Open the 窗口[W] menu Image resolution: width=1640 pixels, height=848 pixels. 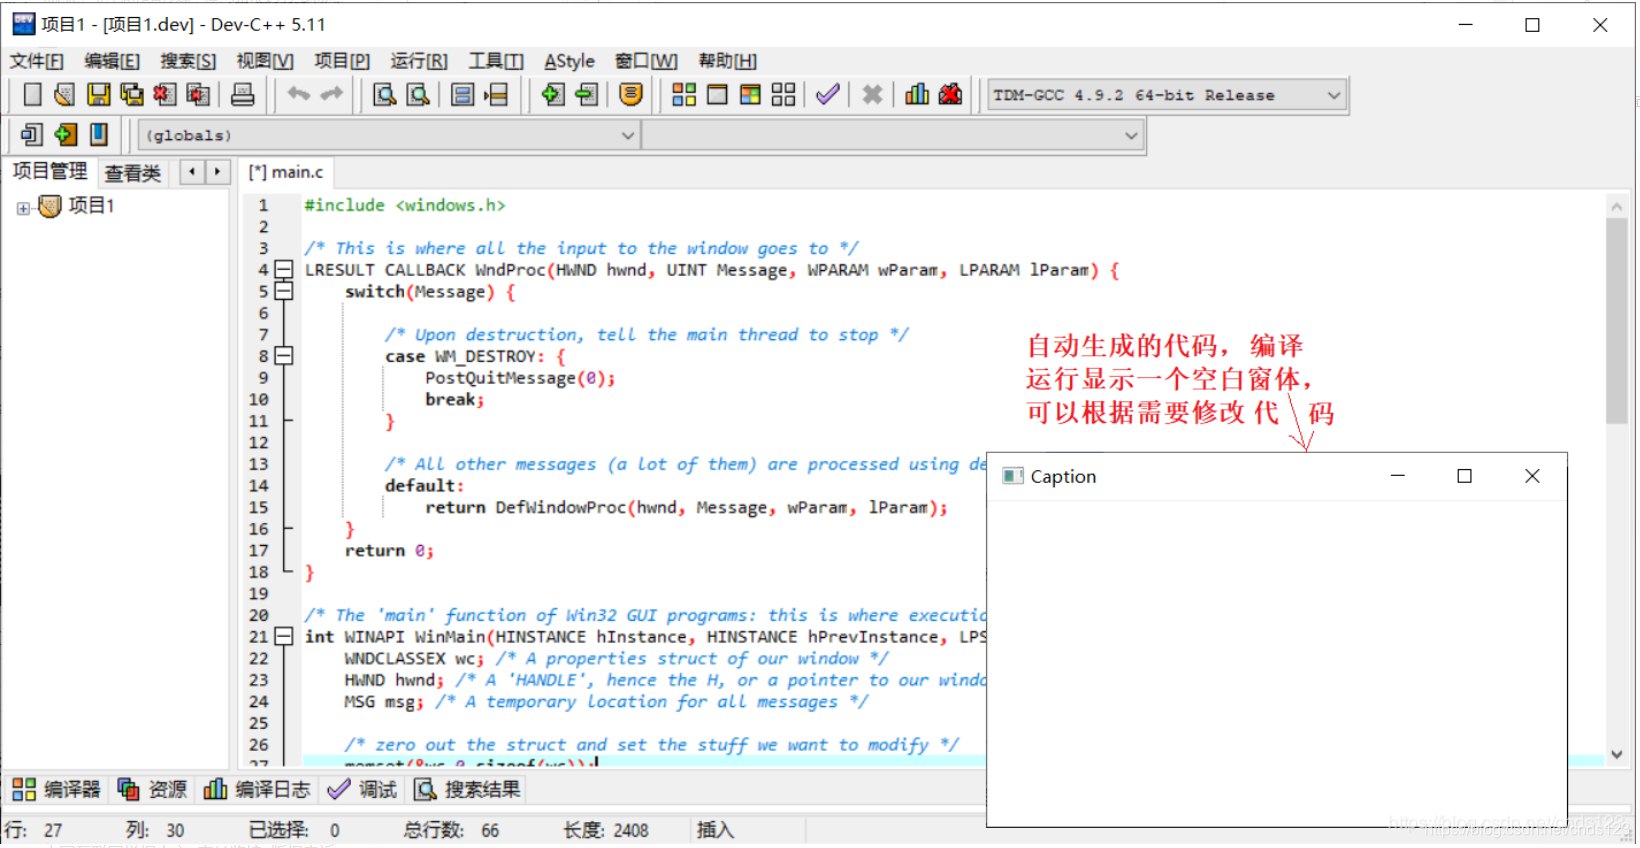646,61
